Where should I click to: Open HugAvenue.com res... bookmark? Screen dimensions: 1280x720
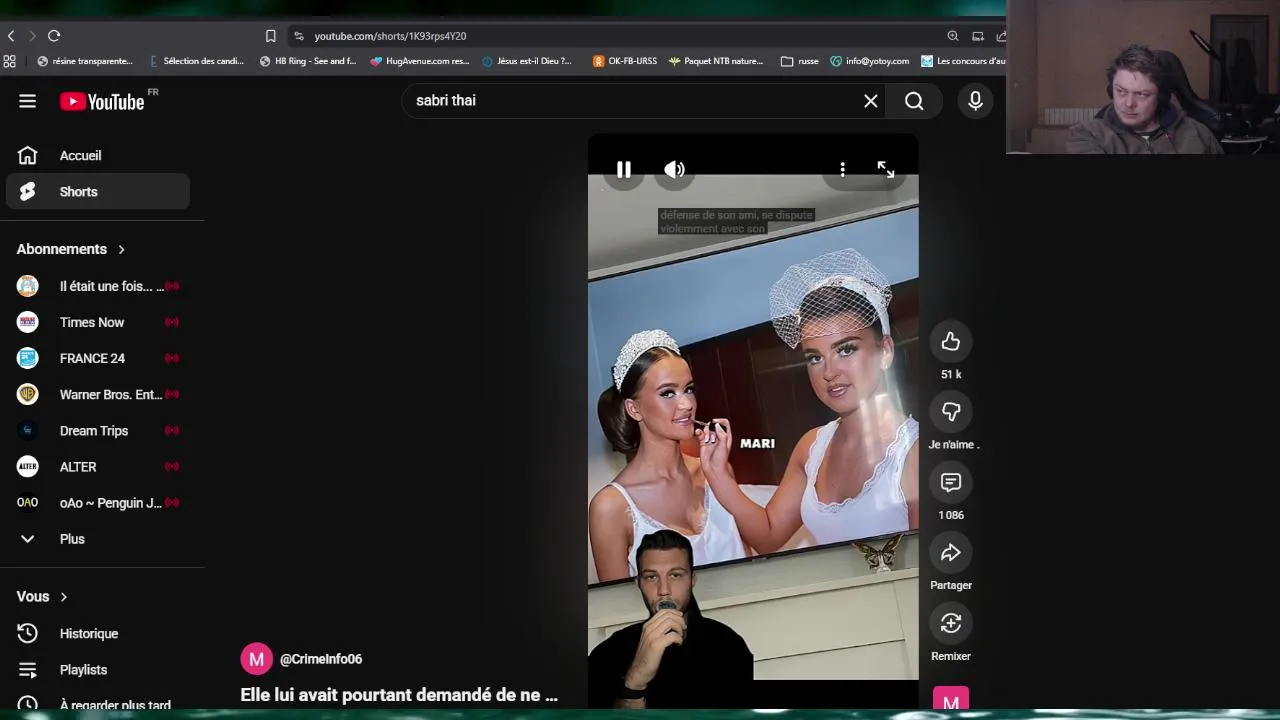tap(420, 61)
